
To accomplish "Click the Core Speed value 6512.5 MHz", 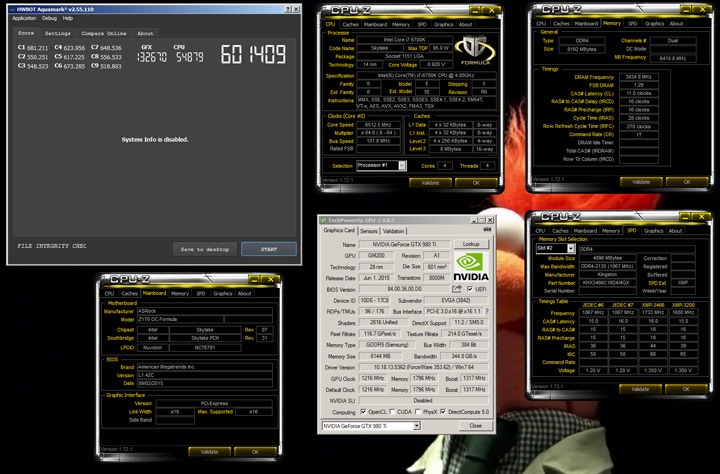I will click(x=378, y=125).
